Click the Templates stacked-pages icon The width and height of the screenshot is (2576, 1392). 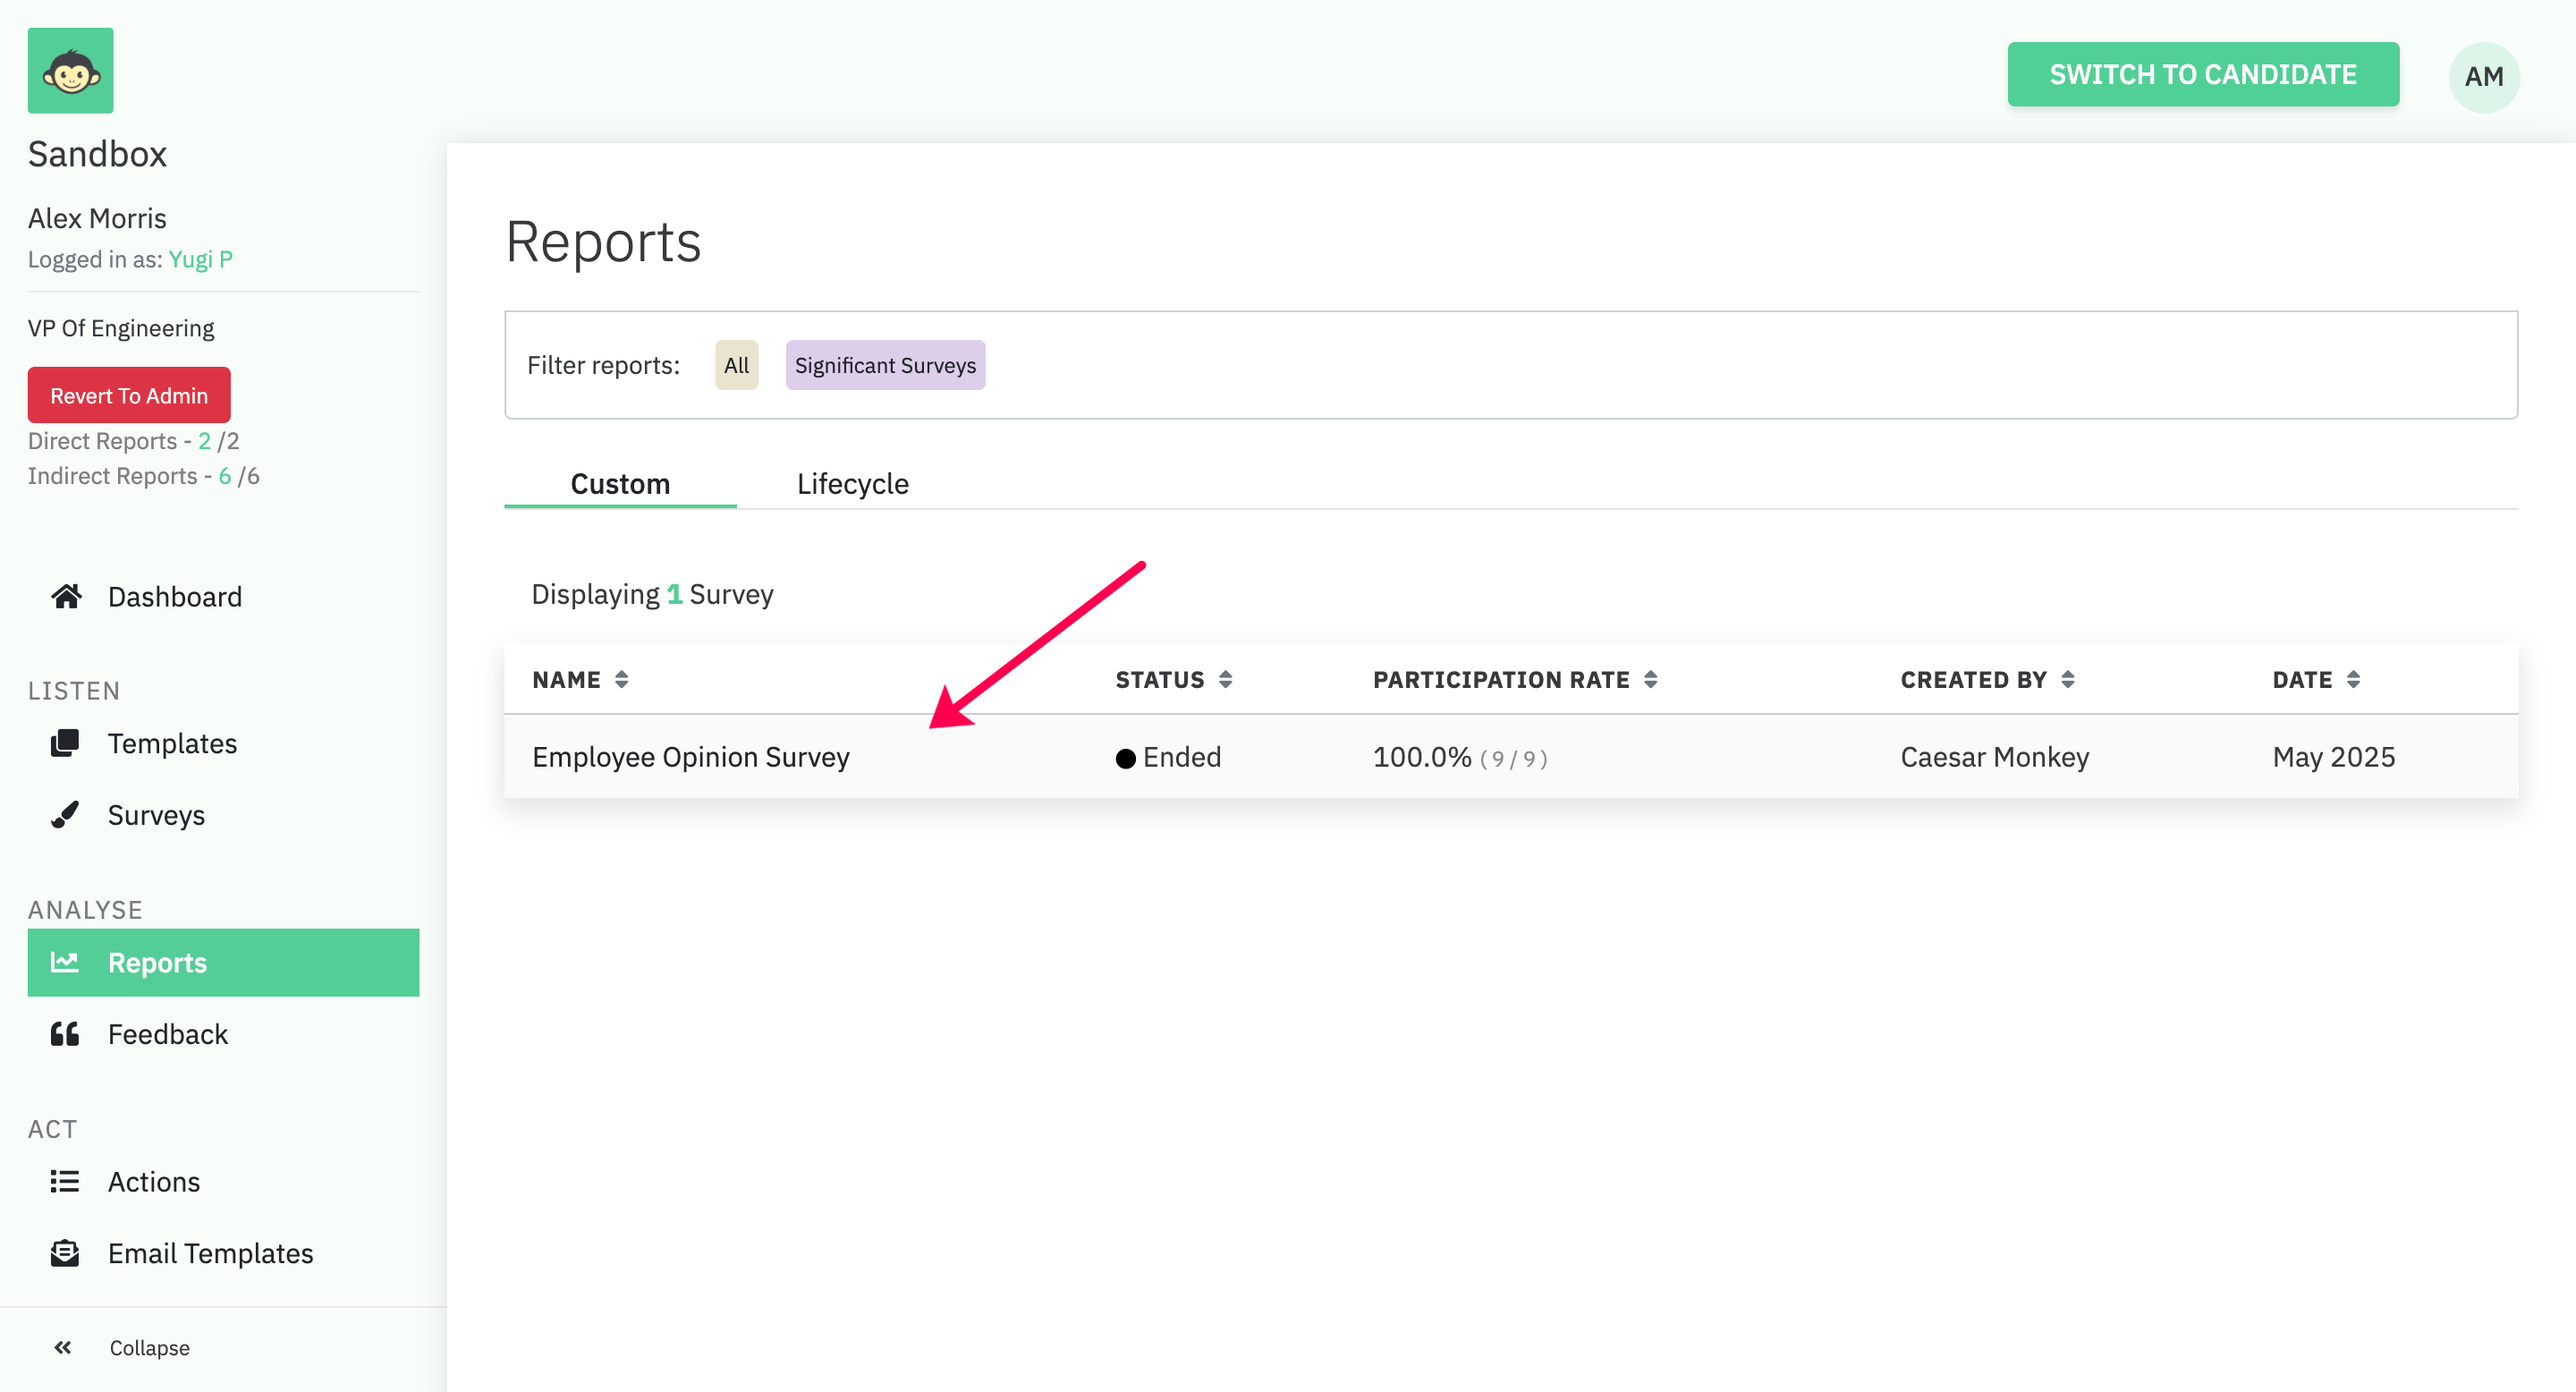[65, 743]
